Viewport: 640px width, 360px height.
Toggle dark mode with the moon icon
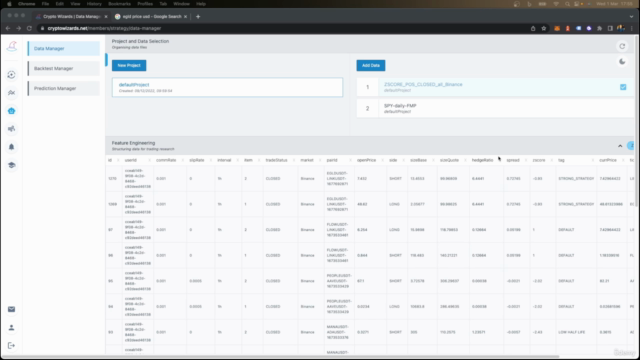pyautogui.click(x=622, y=62)
